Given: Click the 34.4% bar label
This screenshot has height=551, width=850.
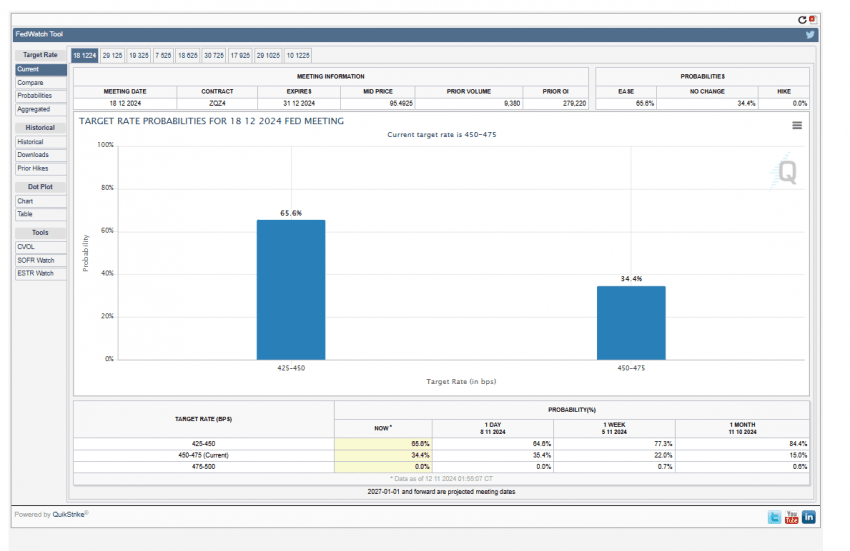Looking at the screenshot, I should coord(631,279).
